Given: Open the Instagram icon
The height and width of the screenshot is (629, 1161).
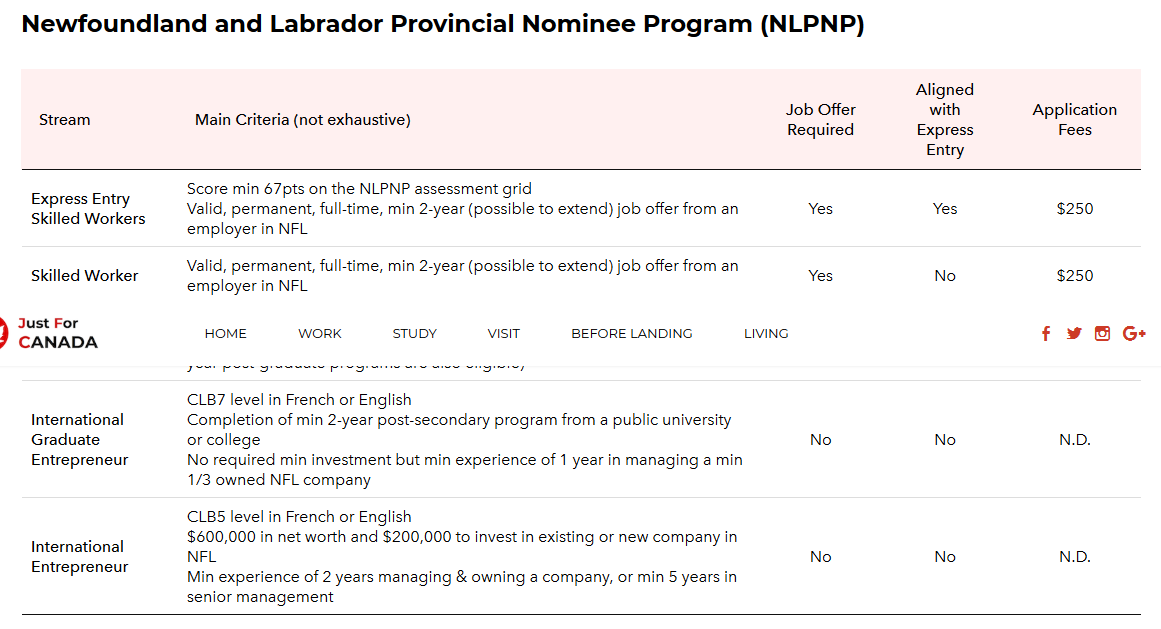Looking at the screenshot, I should click(1102, 333).
